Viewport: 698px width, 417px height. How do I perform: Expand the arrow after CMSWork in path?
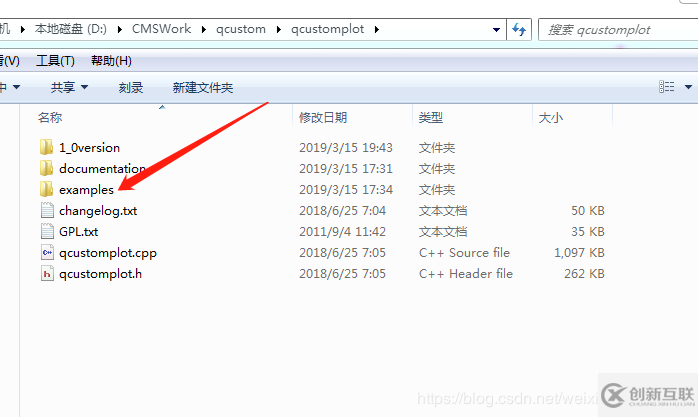[x=203, y=29]
